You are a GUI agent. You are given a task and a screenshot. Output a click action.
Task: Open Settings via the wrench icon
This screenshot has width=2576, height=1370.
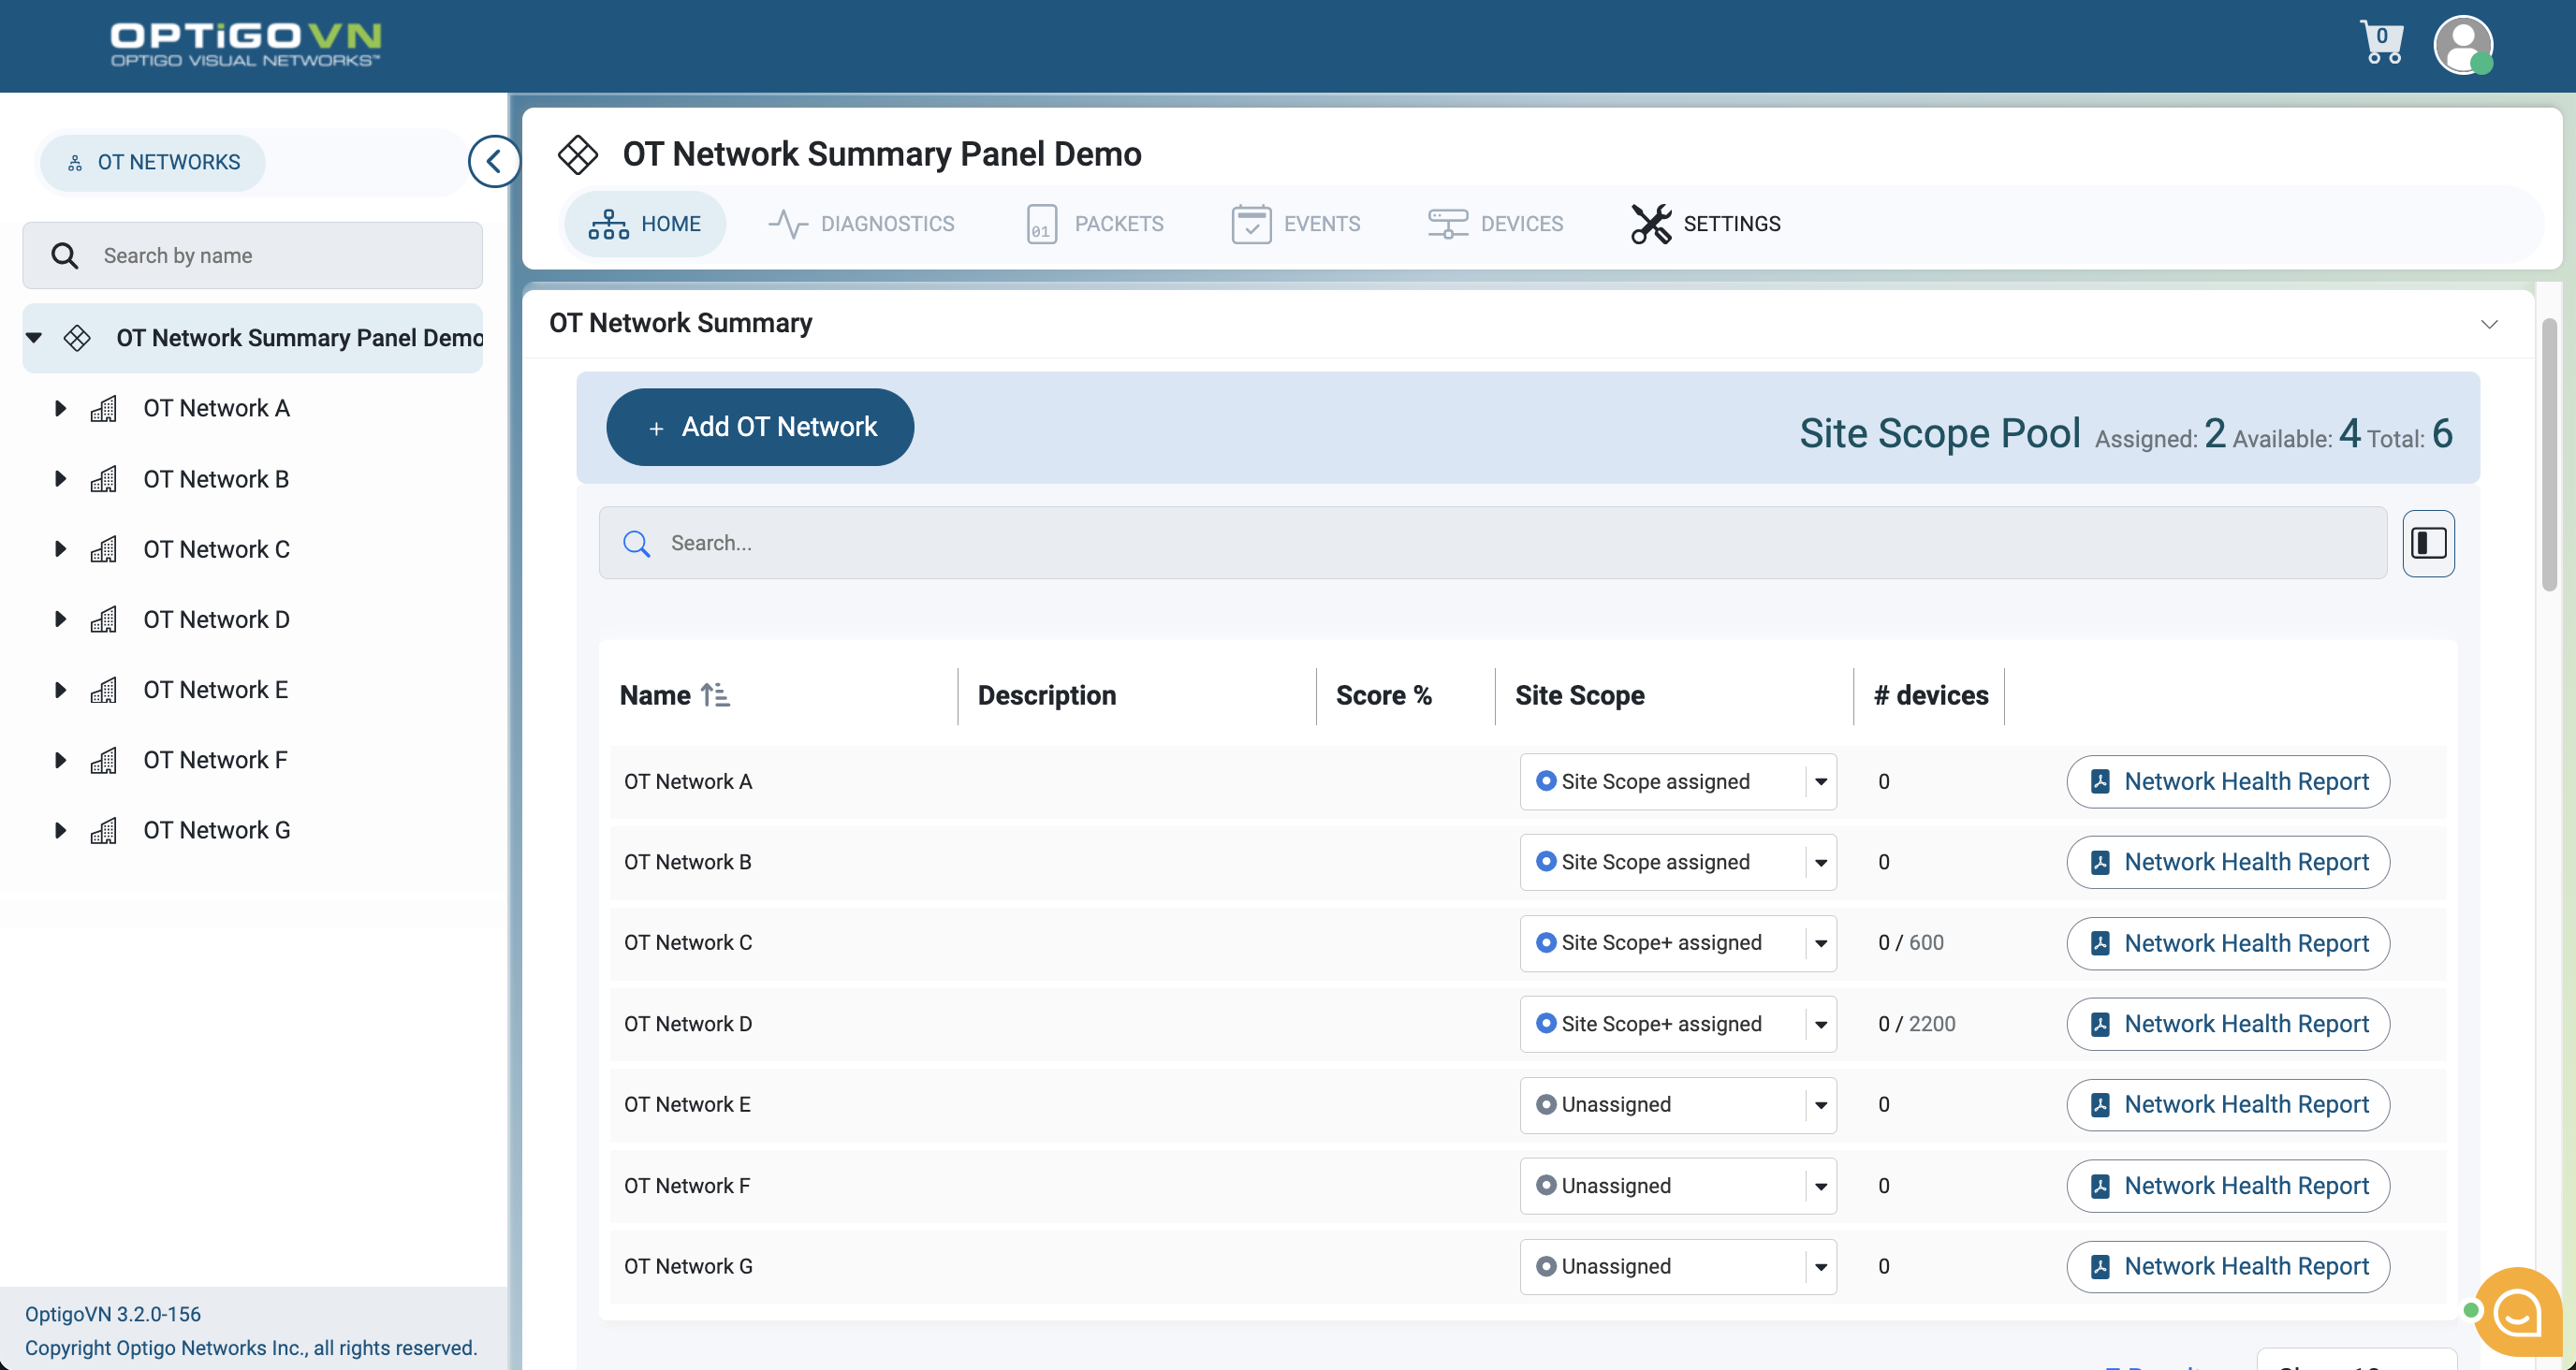[1651, 223]
